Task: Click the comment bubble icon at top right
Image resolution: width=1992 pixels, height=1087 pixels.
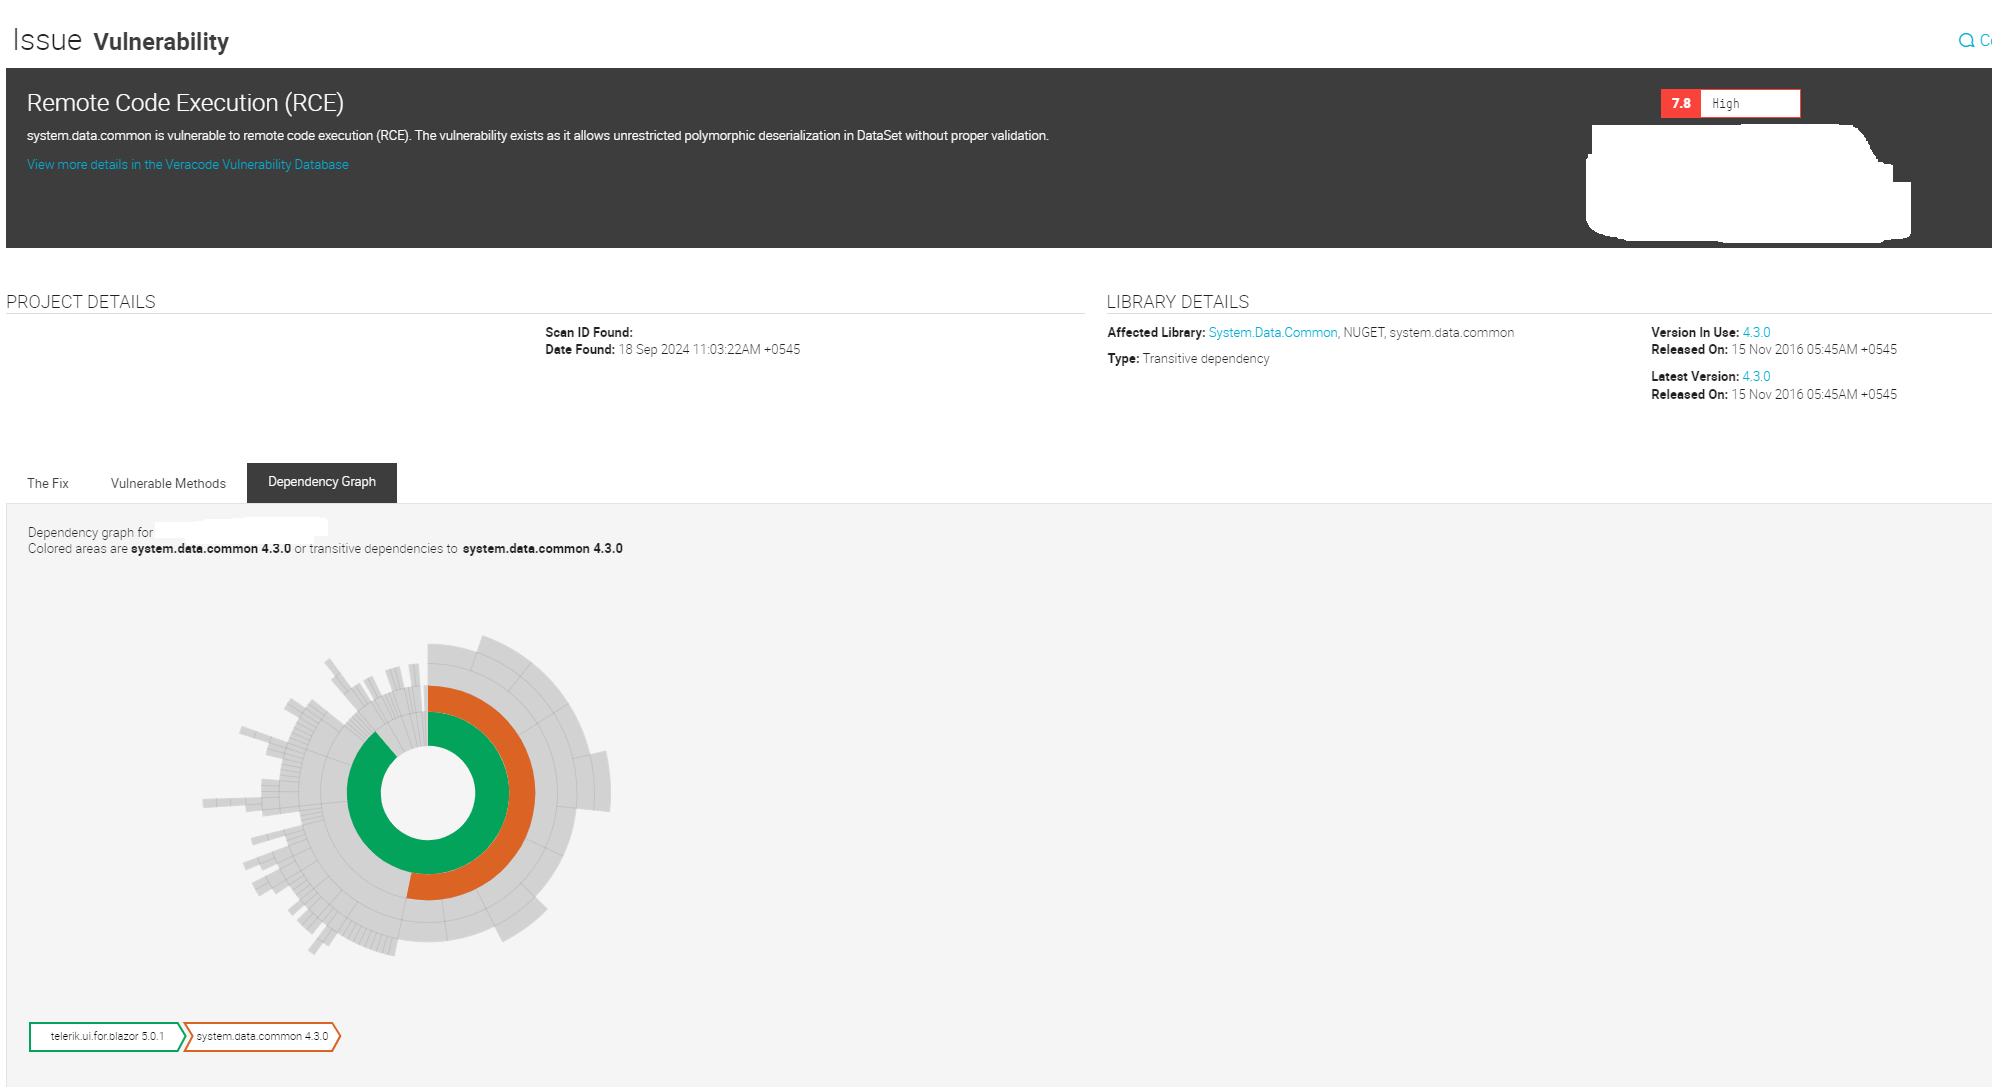Action: (x=1966, y=41)
